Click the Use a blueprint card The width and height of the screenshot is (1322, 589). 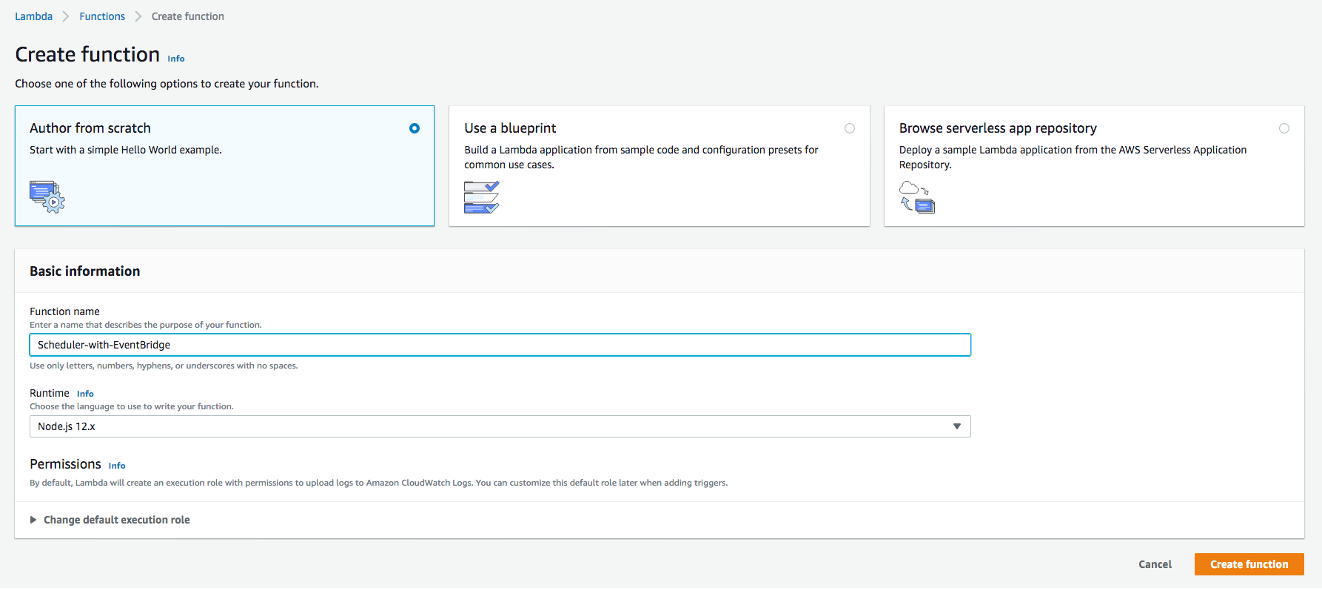[x=659, y=165]
